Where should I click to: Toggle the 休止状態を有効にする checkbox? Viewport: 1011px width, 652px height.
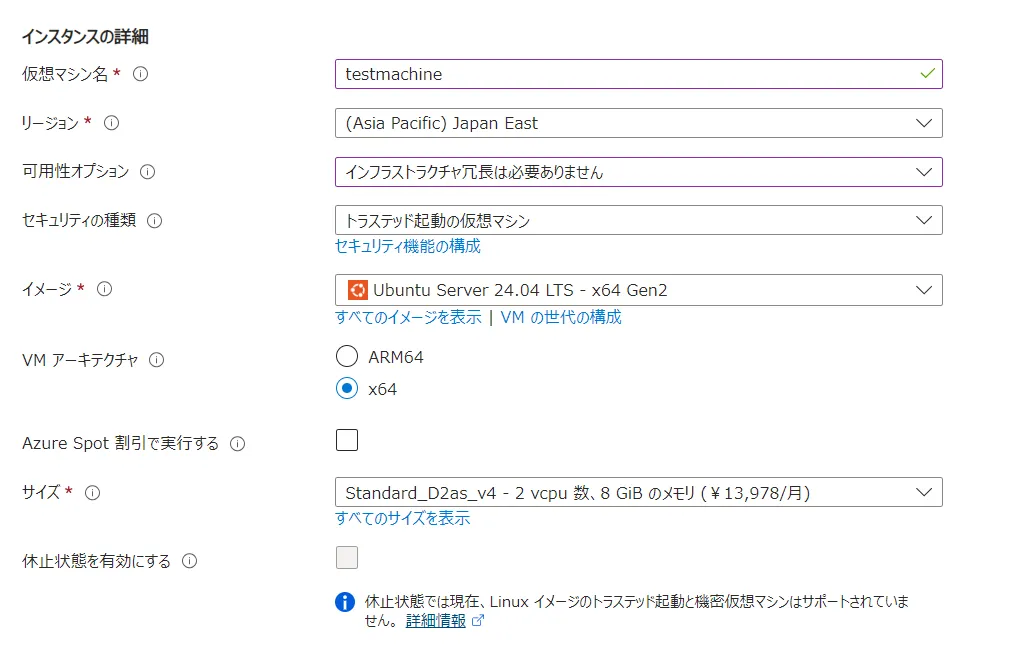coord(347,558)
